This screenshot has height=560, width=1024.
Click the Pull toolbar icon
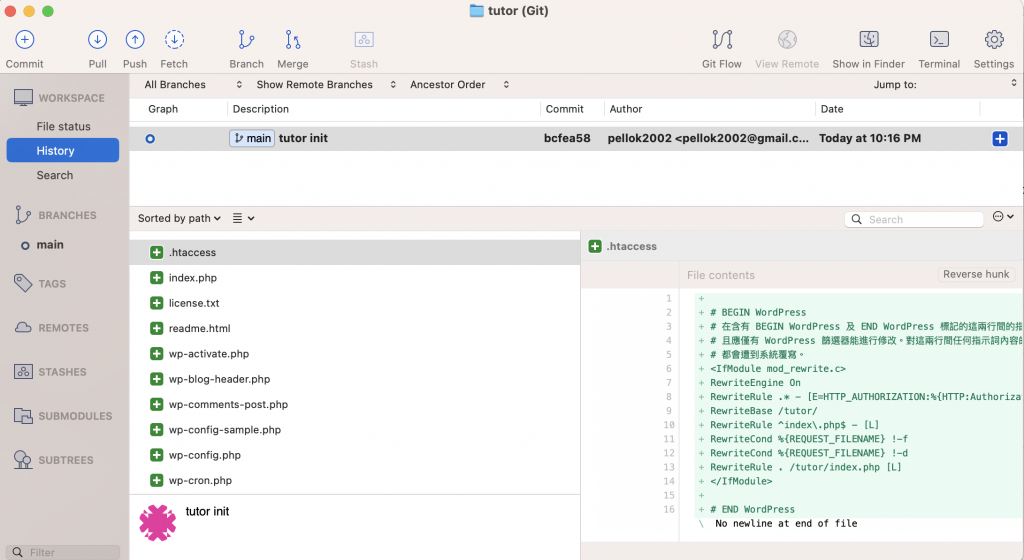[97, 40]
